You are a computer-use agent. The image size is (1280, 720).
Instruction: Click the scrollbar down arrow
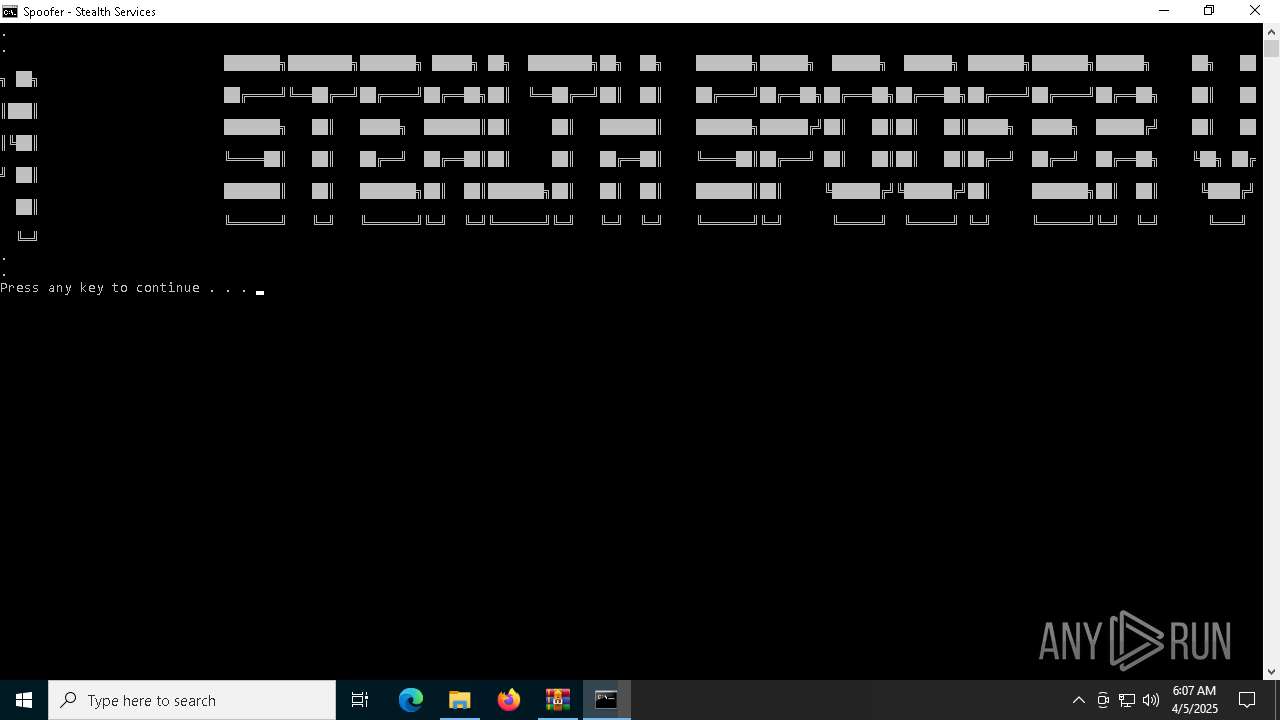[1271, 672]
